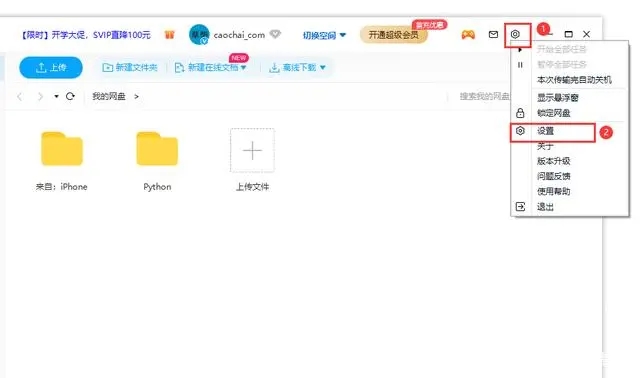Image resolution: width=640 pixels, height=378 pixels.
Task: Close the window with X
Action: pos(587,34)
